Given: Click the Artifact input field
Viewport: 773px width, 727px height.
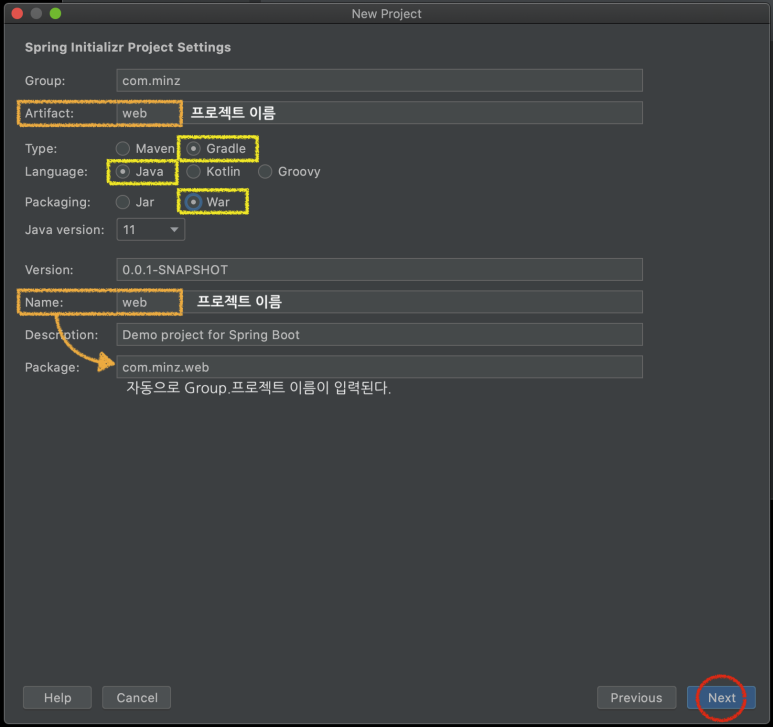Looking at the screenshot, I should [x=379, y=113].
